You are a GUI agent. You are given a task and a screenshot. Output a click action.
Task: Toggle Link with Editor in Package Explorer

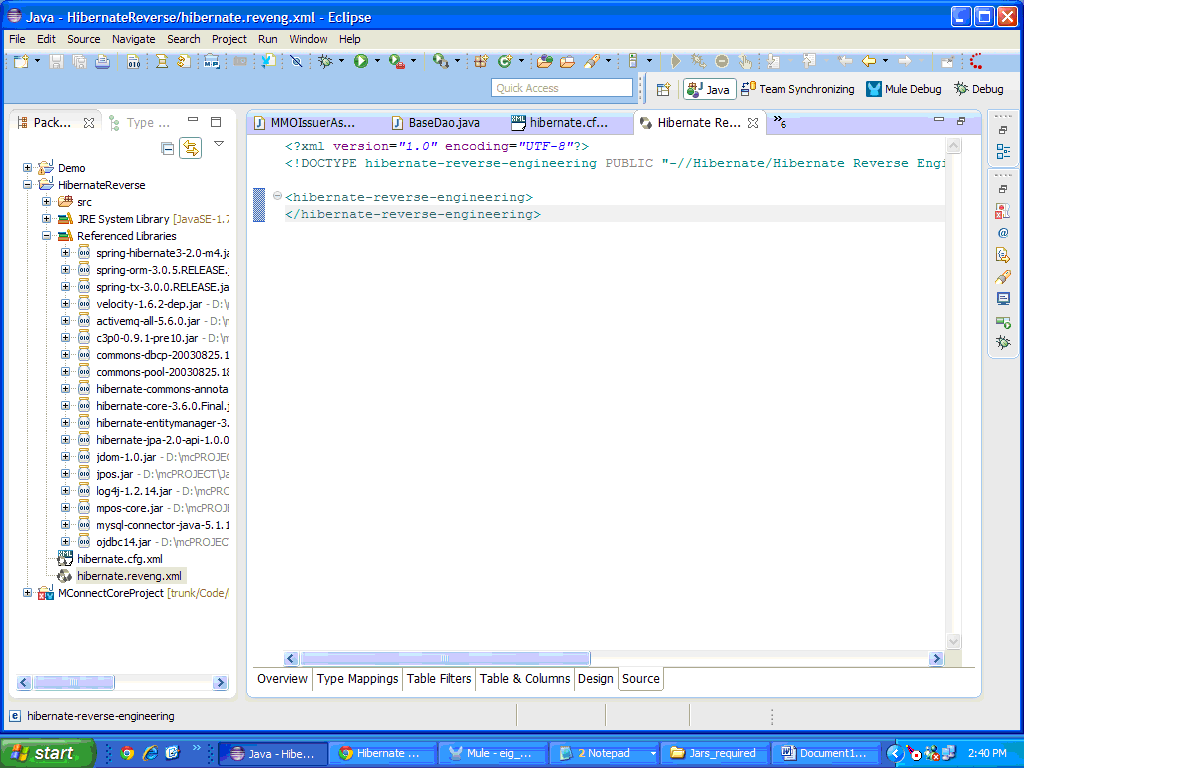pyautogui.click(x=190, y=148)
